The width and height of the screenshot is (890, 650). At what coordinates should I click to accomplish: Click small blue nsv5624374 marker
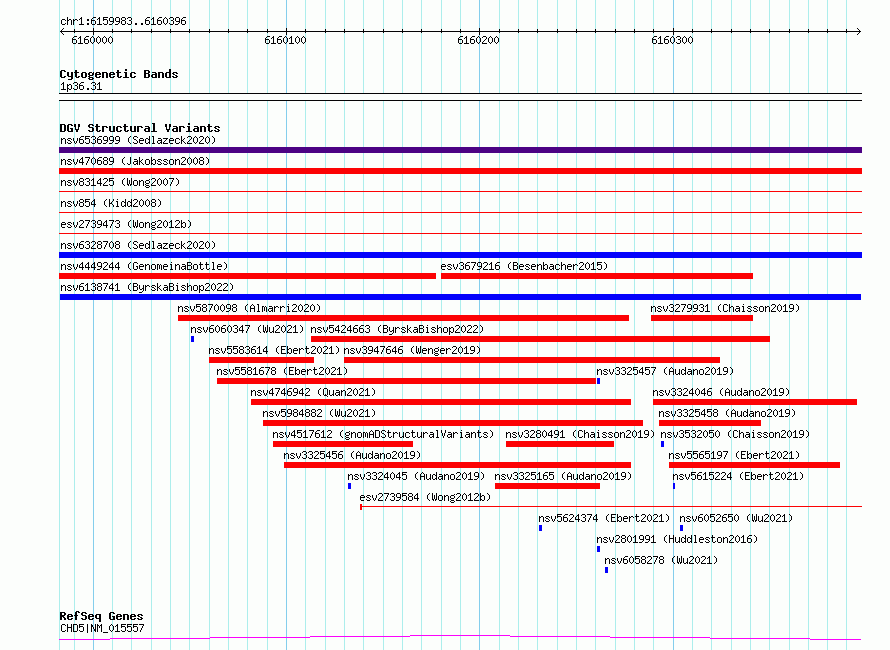[x=540, y=529]
